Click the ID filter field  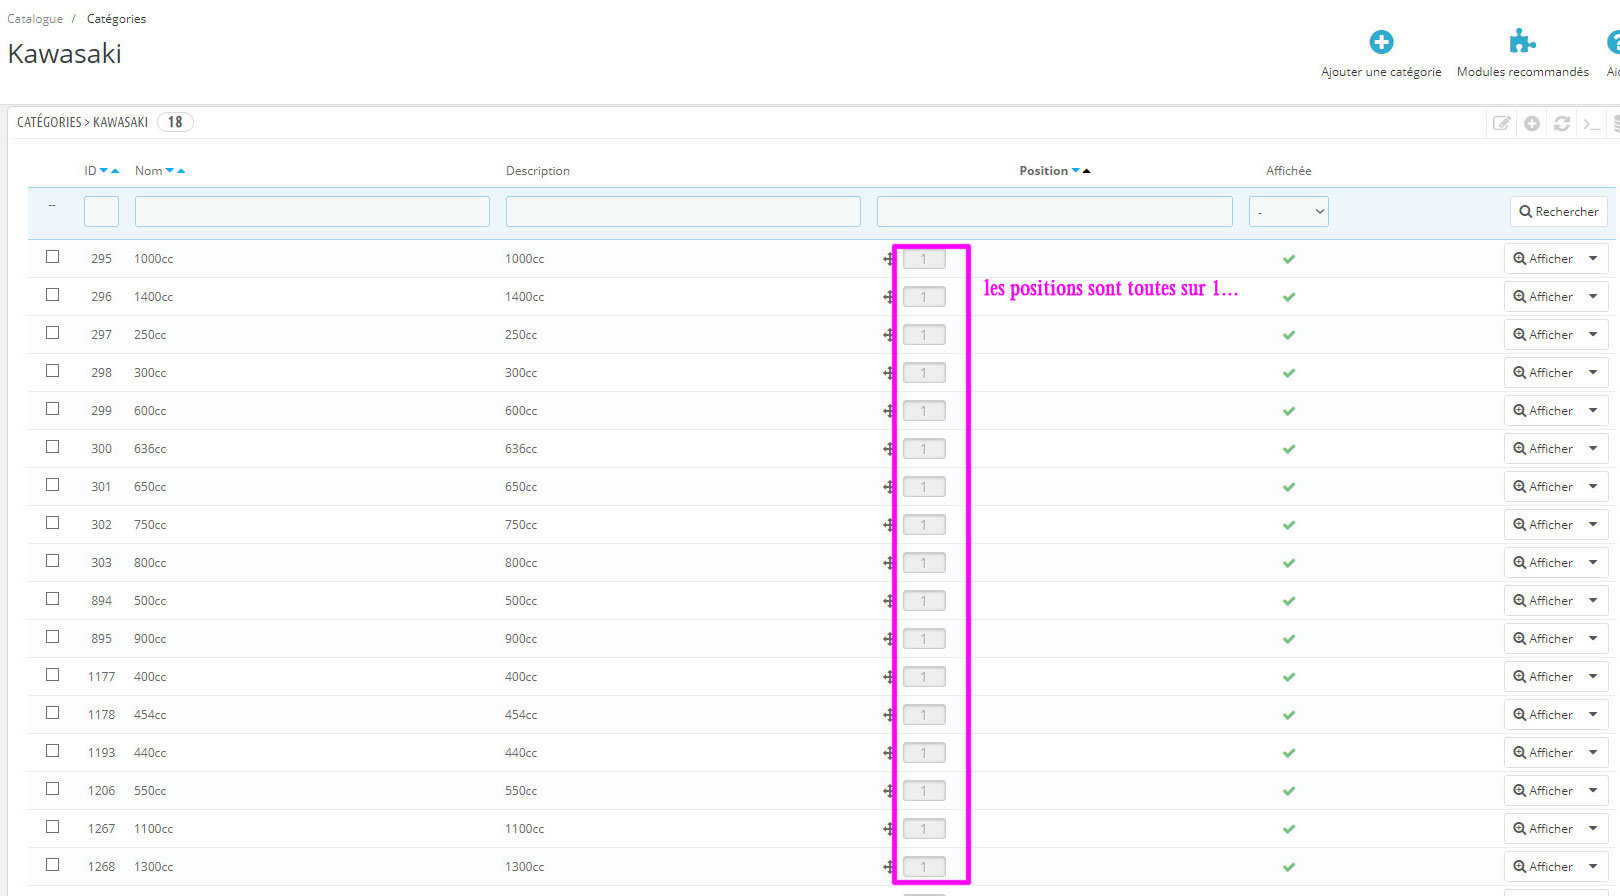tap(101, 212)
